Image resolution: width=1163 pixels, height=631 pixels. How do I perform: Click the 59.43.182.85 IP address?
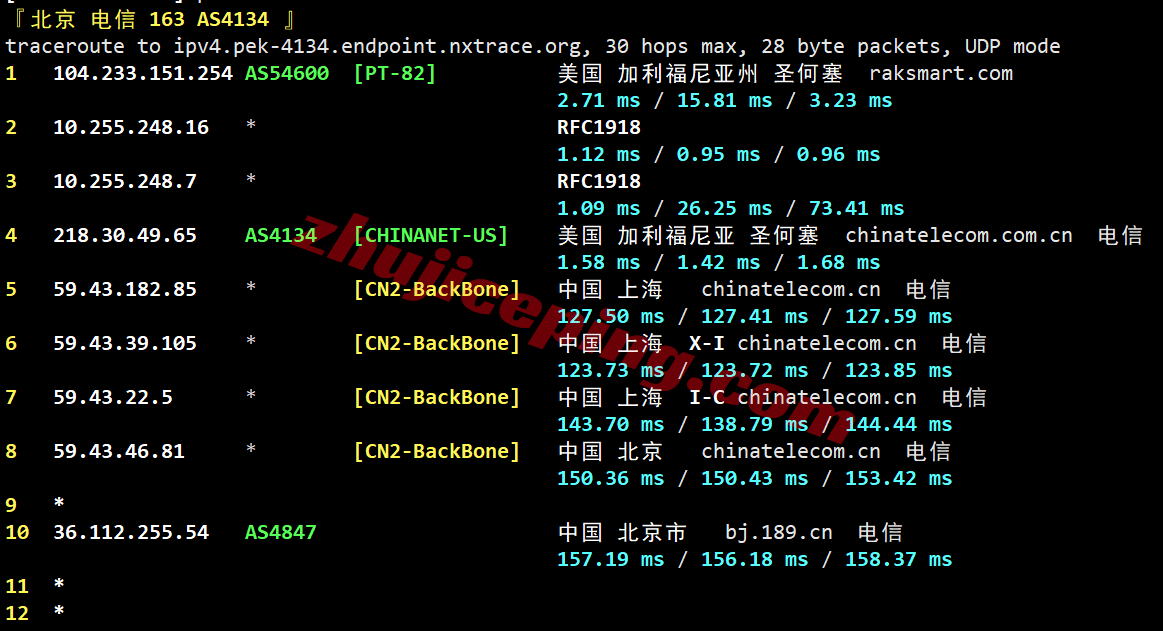click(125, 290)
